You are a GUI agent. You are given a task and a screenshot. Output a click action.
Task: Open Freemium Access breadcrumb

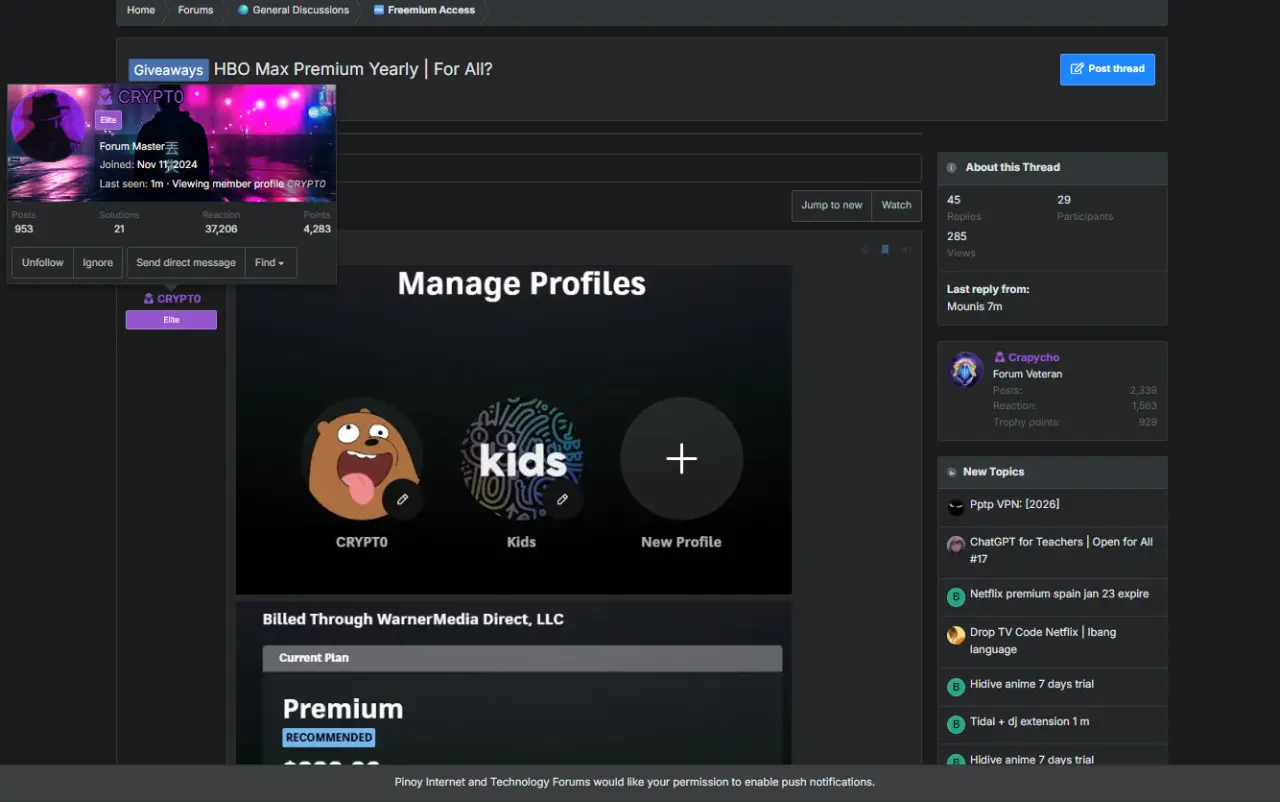tap(432, 10)
